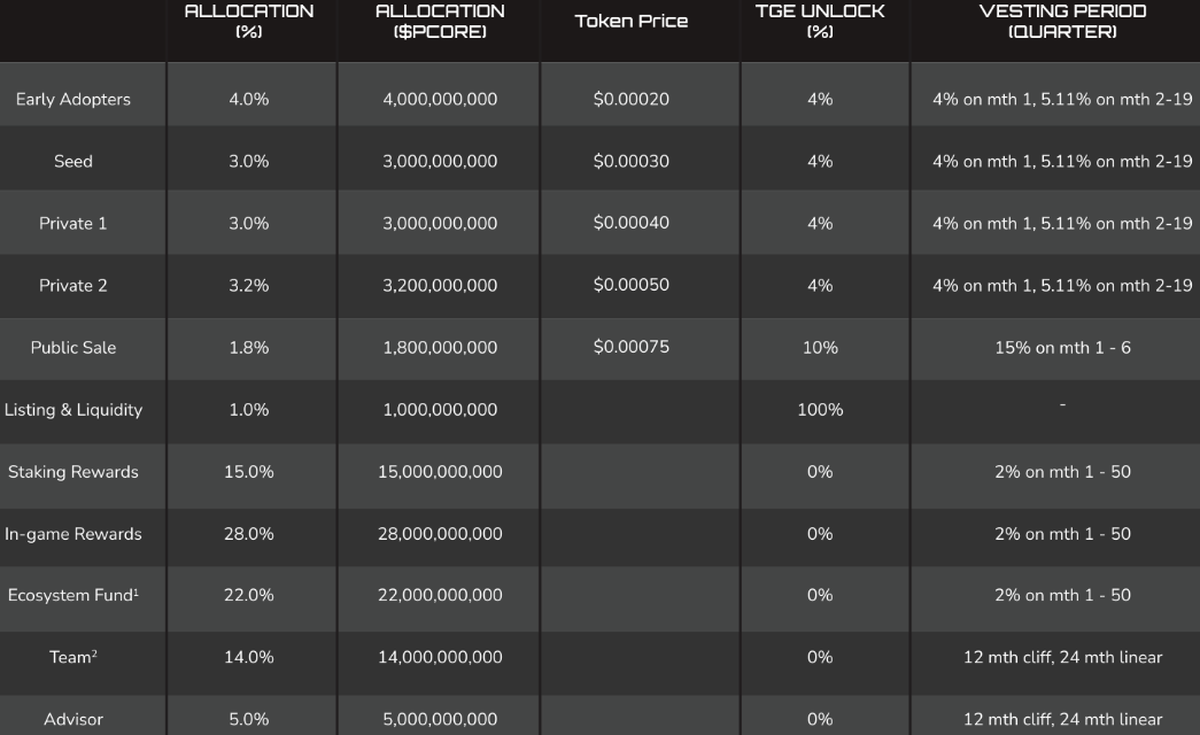Select the Seed row label
The height and width of the screenshot is (735, 1200).
pyautogui.click(x=73, y=161)
